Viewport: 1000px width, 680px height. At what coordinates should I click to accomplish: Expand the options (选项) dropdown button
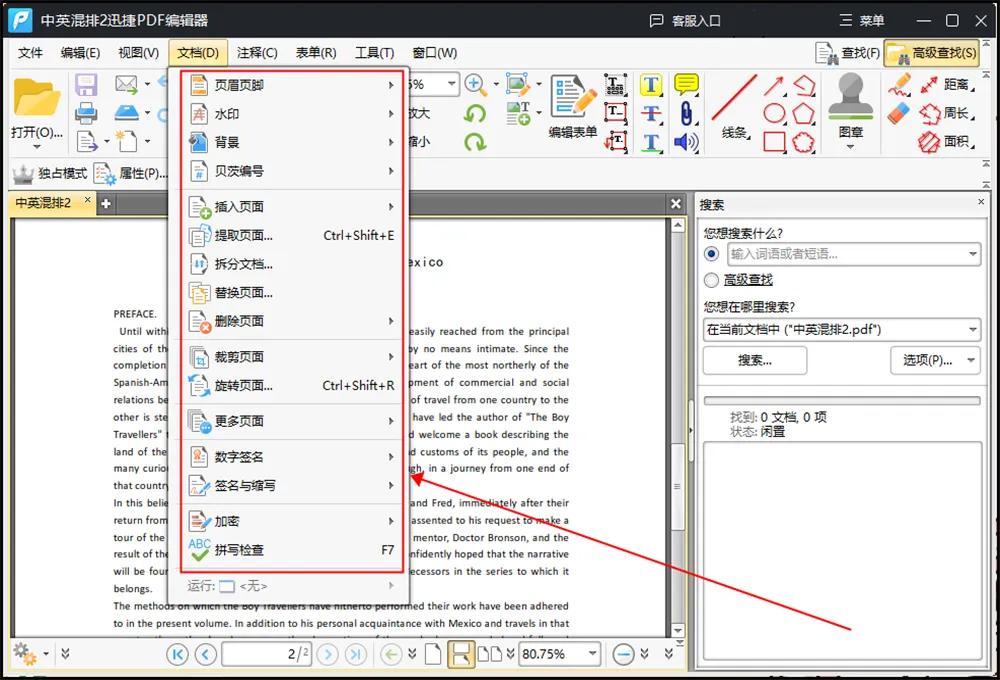tap(934, 360)
